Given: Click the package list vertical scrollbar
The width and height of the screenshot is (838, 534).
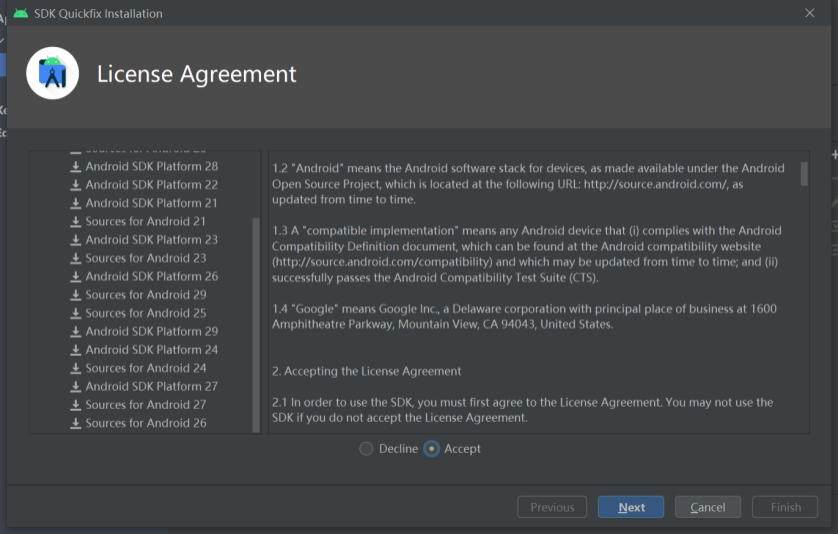Looking at the screenshot, I should click(x=256, y=320).
